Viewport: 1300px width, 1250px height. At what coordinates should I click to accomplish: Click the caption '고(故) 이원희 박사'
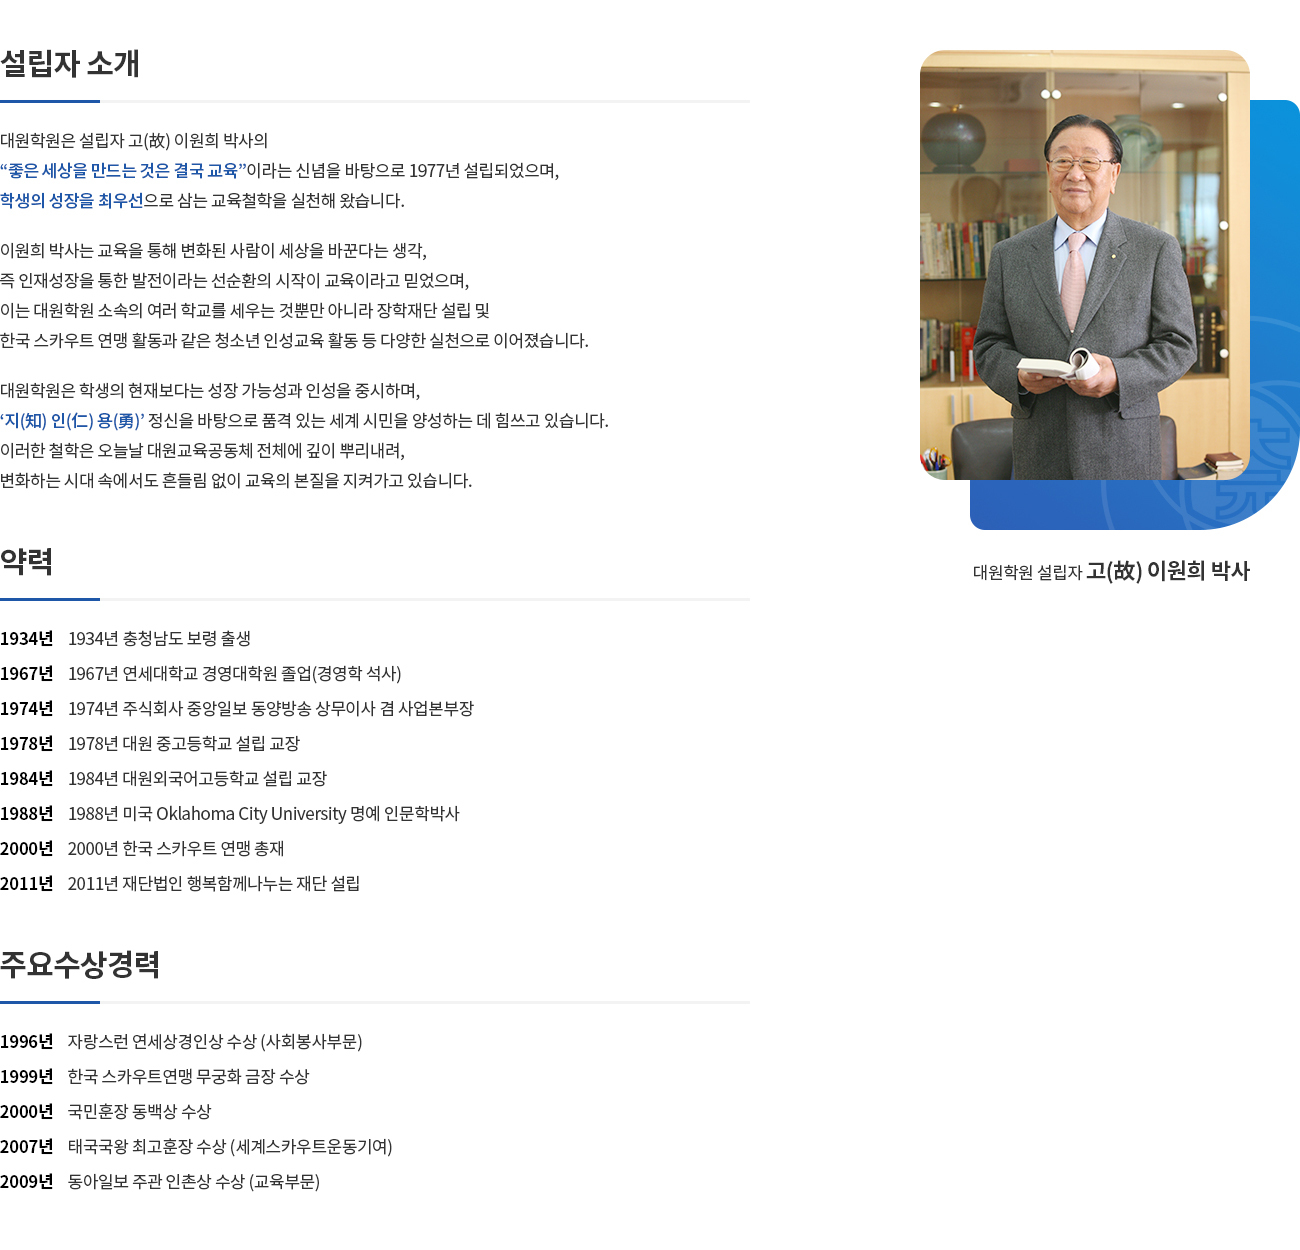[1168, 571]
